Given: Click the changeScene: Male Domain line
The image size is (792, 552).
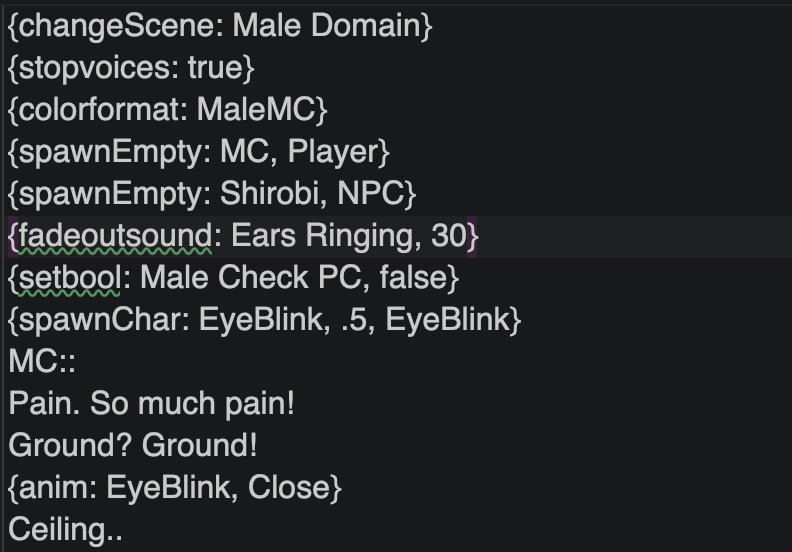Looking at the screenshot, I should pos(220,26).
